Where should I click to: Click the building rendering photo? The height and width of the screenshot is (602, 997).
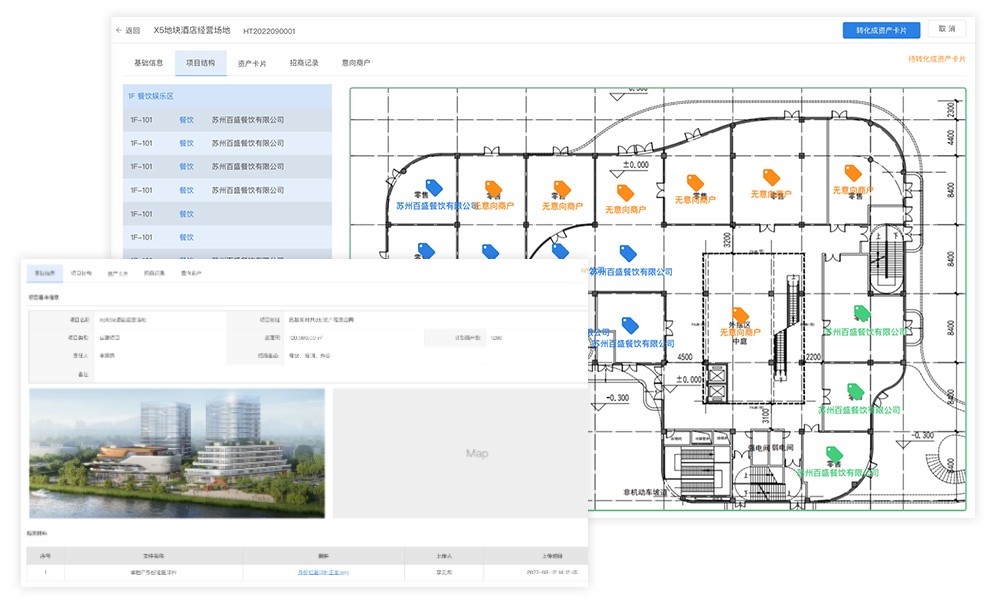[177, 454]
